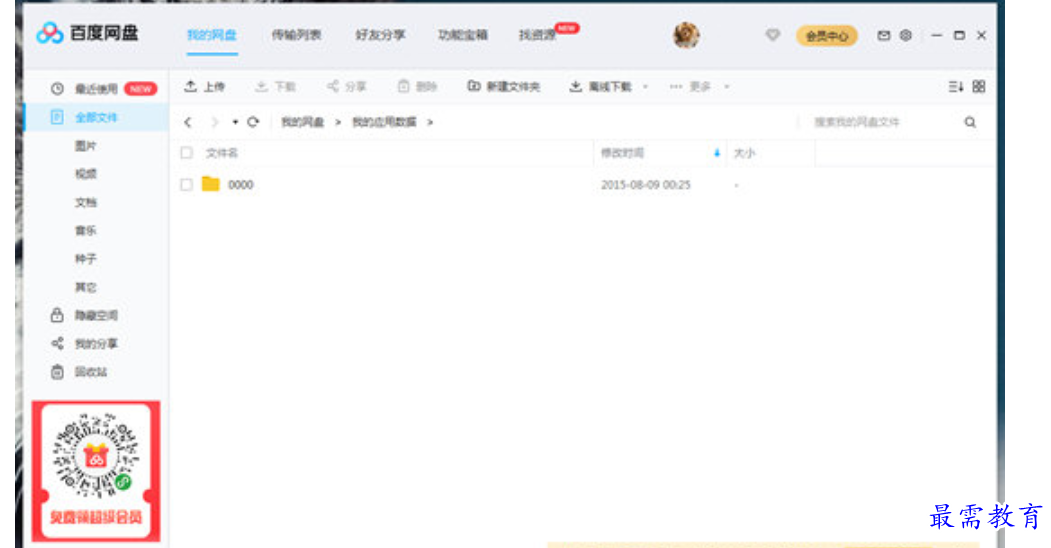
Task: Click the 删除 delete button
Action: [418, 86]
